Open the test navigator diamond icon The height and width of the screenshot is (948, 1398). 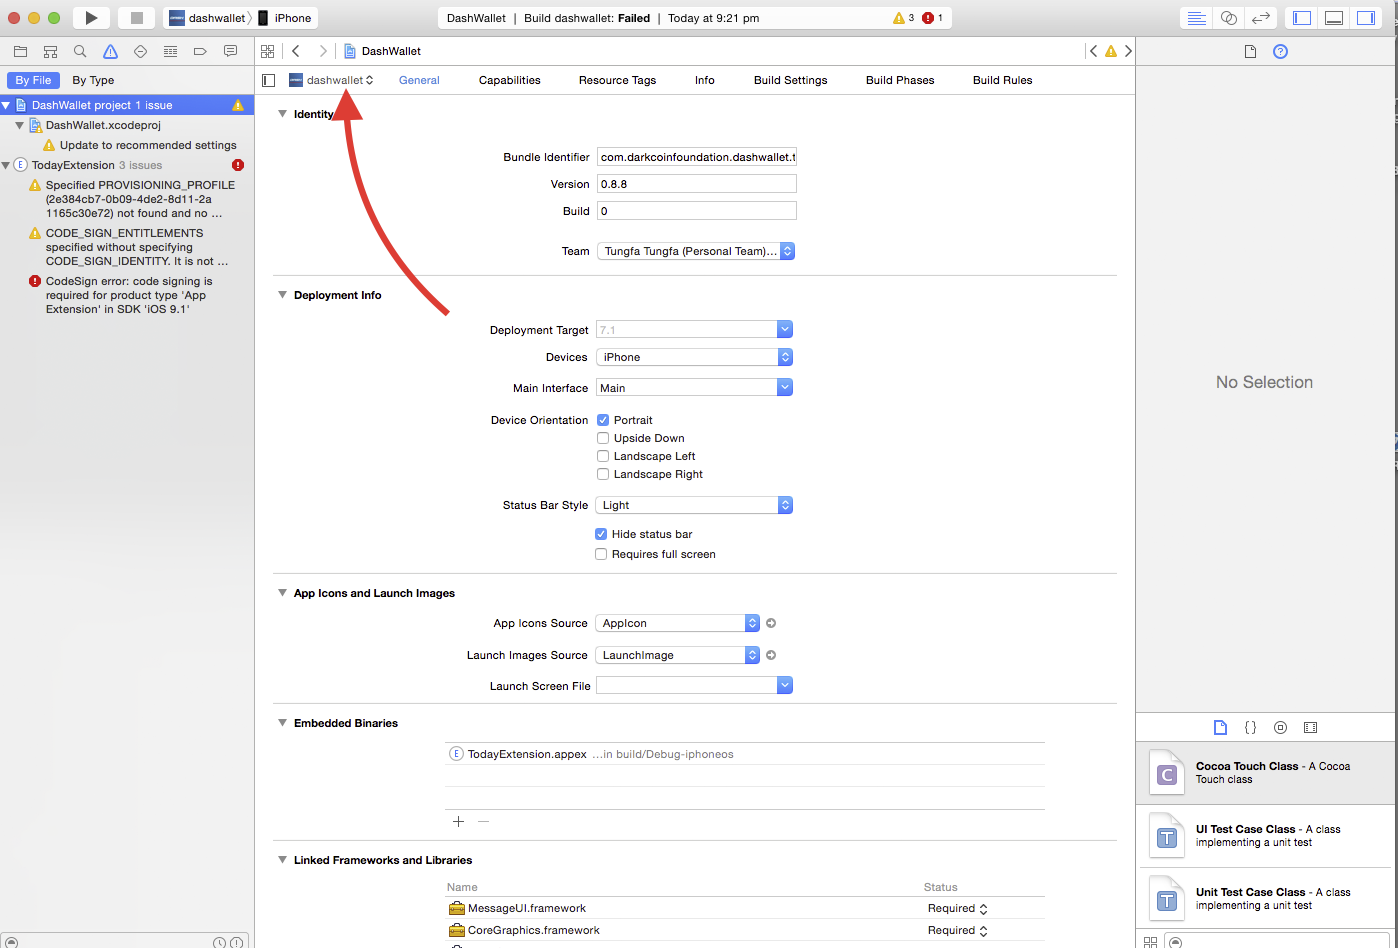(x=140, y=51)
